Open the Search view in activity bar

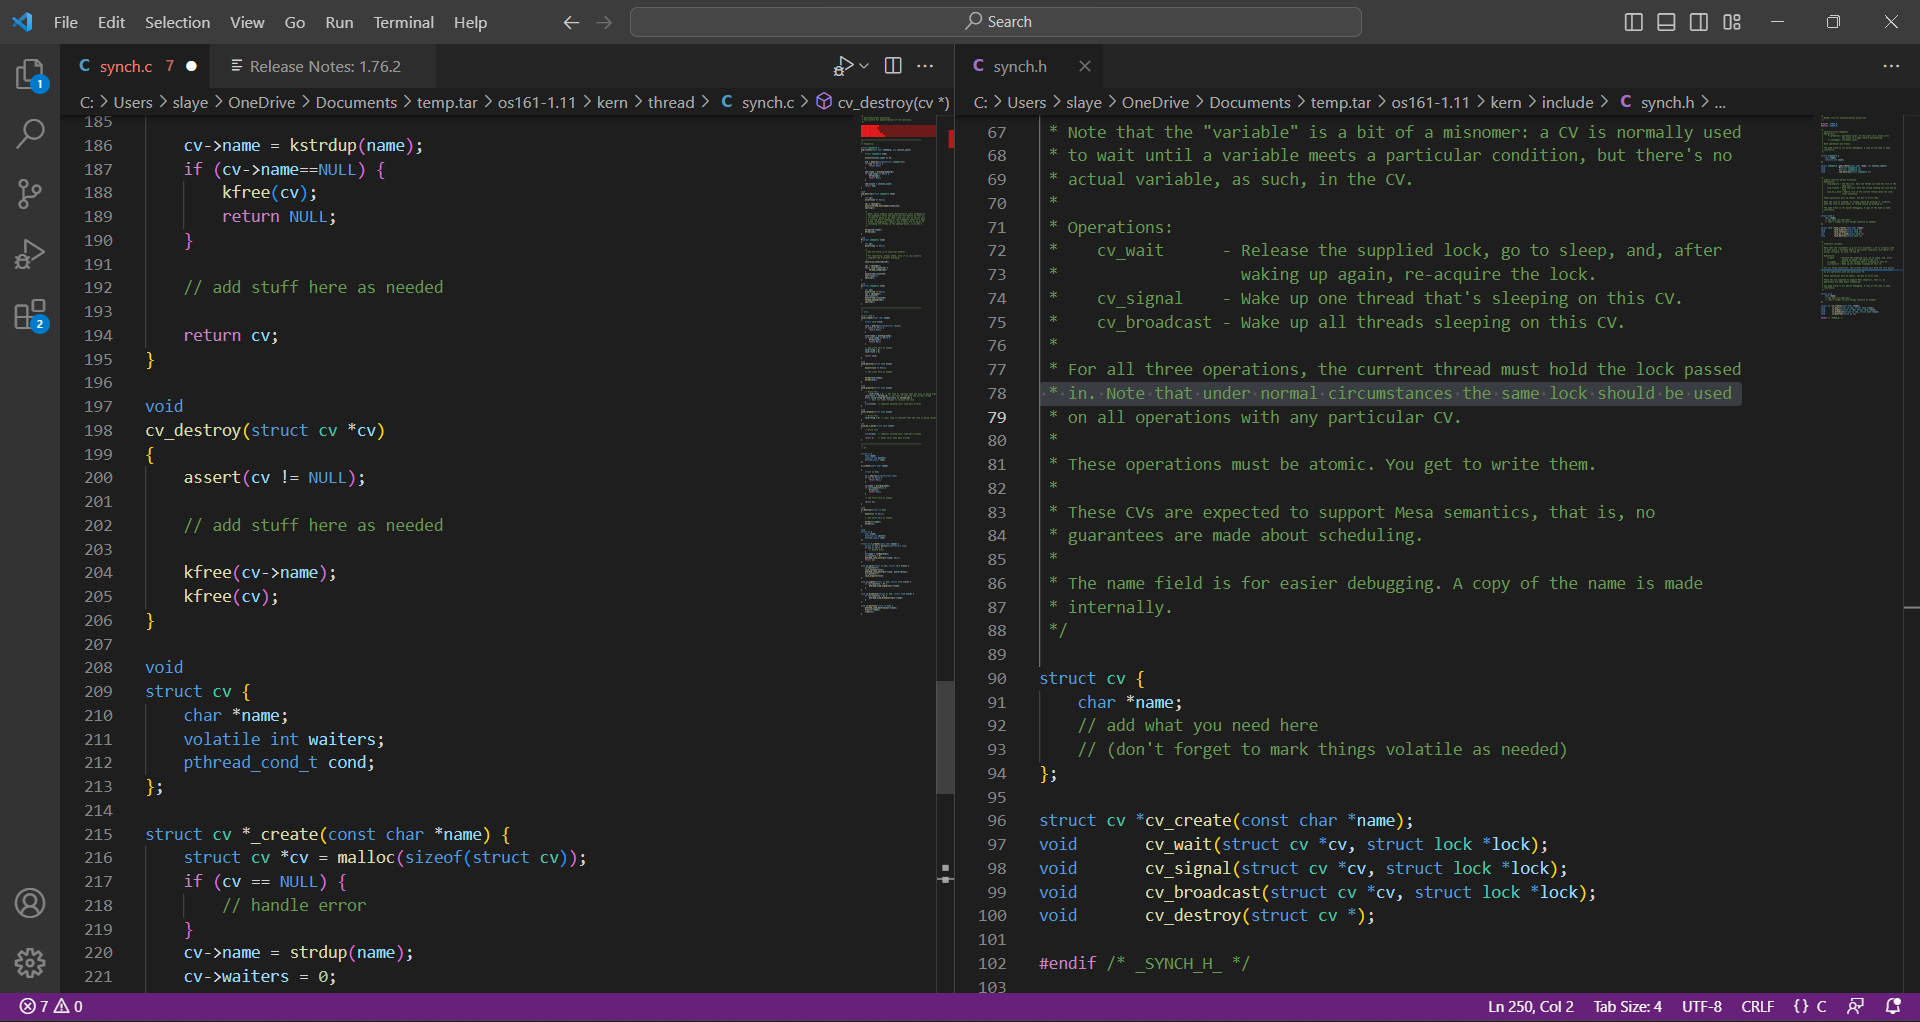point(30,133)
